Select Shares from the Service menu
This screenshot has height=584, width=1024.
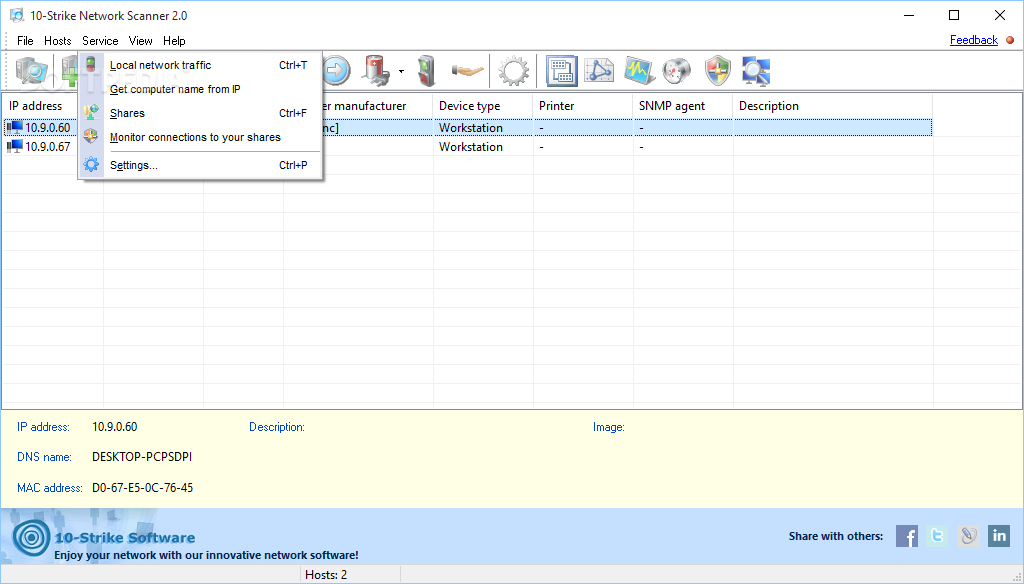[x=200, y=113]
